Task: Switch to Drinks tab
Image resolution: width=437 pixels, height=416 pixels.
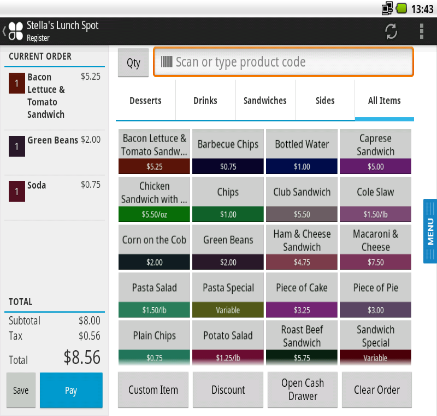Action: (x=205, y=100)
